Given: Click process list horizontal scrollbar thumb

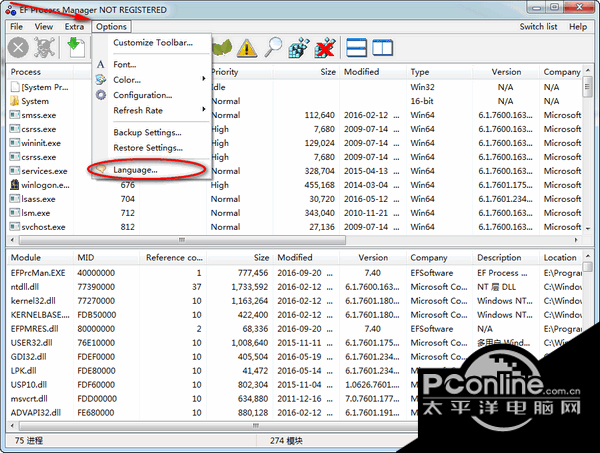Looking at the screenshot, I should pyautogui.click(x=182, y=240).
